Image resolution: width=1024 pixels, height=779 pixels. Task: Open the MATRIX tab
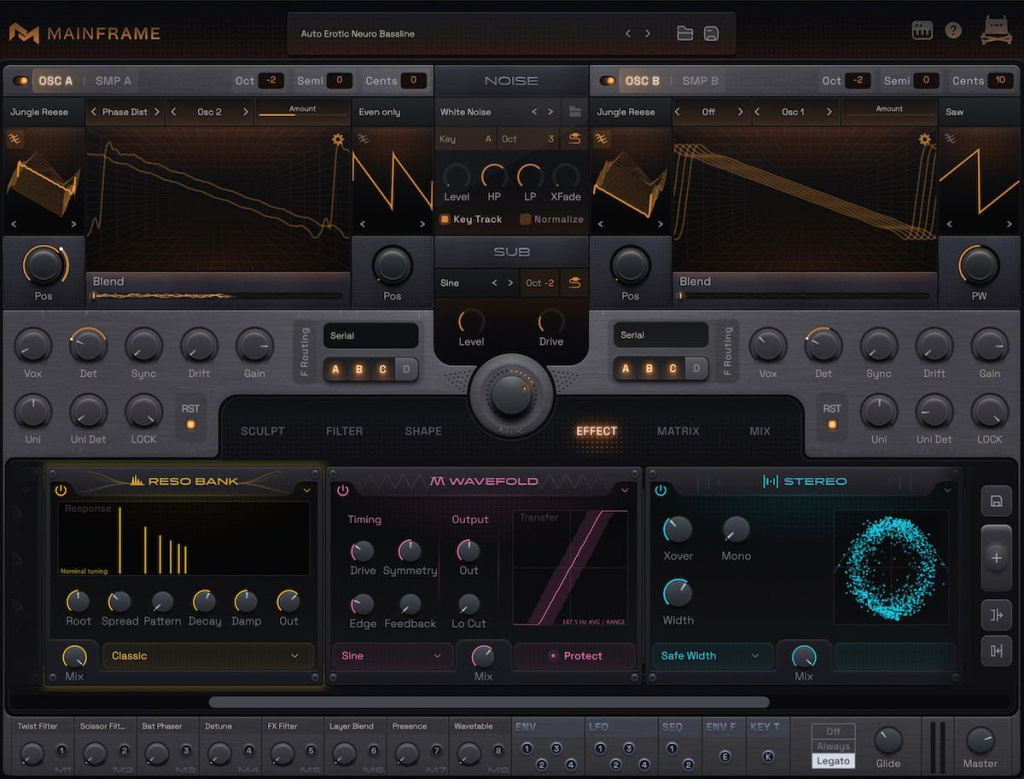point(678,431)
